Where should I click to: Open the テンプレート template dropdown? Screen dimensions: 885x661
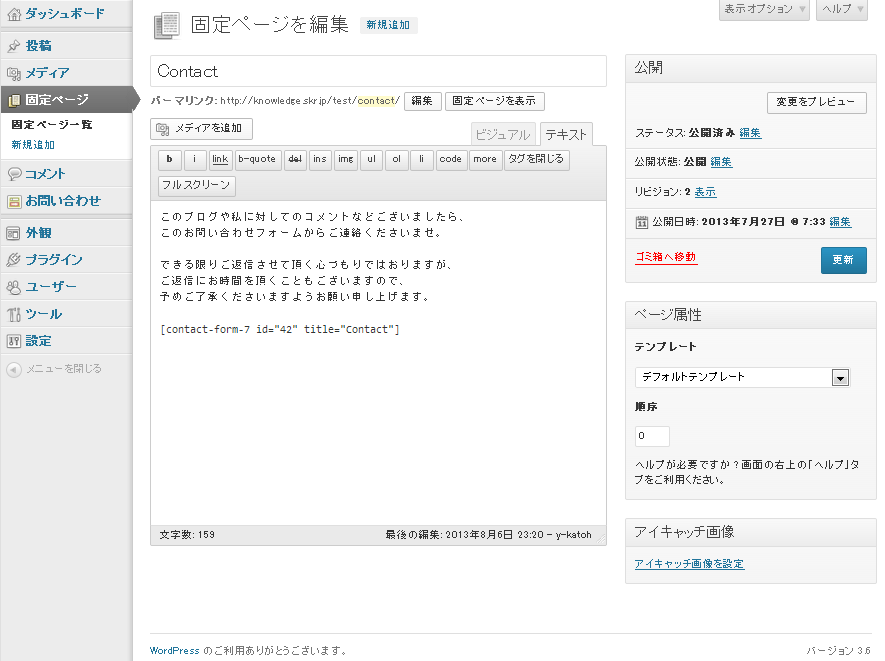pos(742,377)
